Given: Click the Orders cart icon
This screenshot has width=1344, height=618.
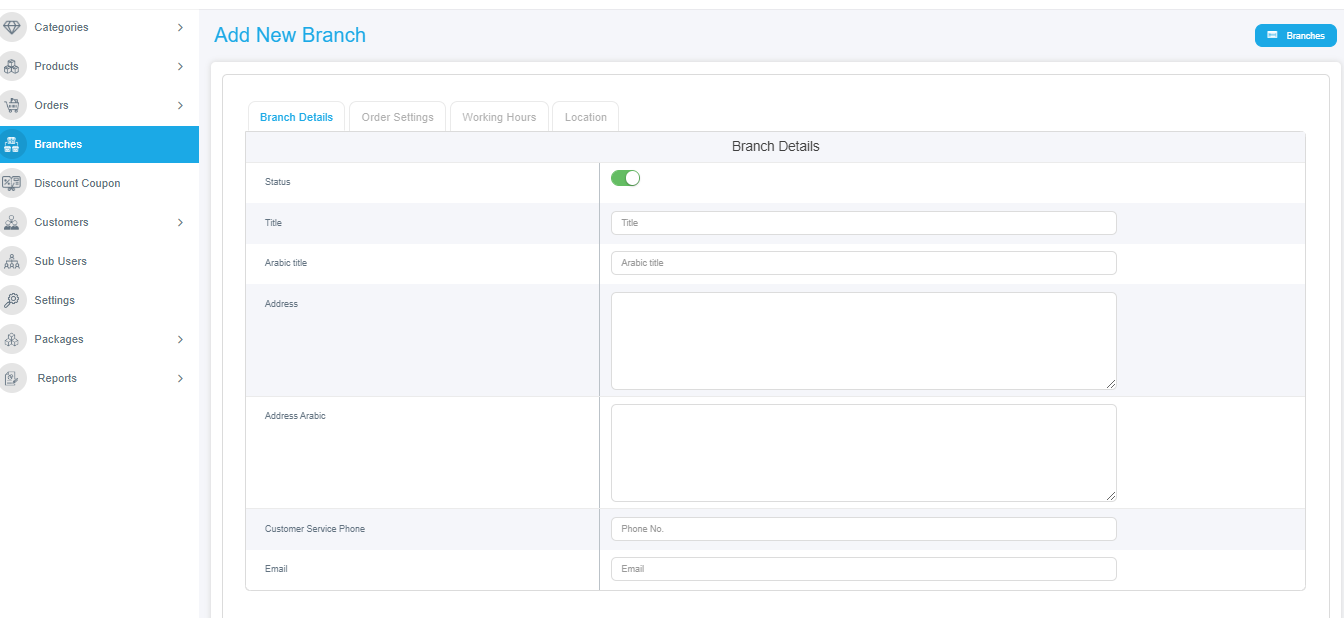Looking at the screenshot, I should pos(12,105).
